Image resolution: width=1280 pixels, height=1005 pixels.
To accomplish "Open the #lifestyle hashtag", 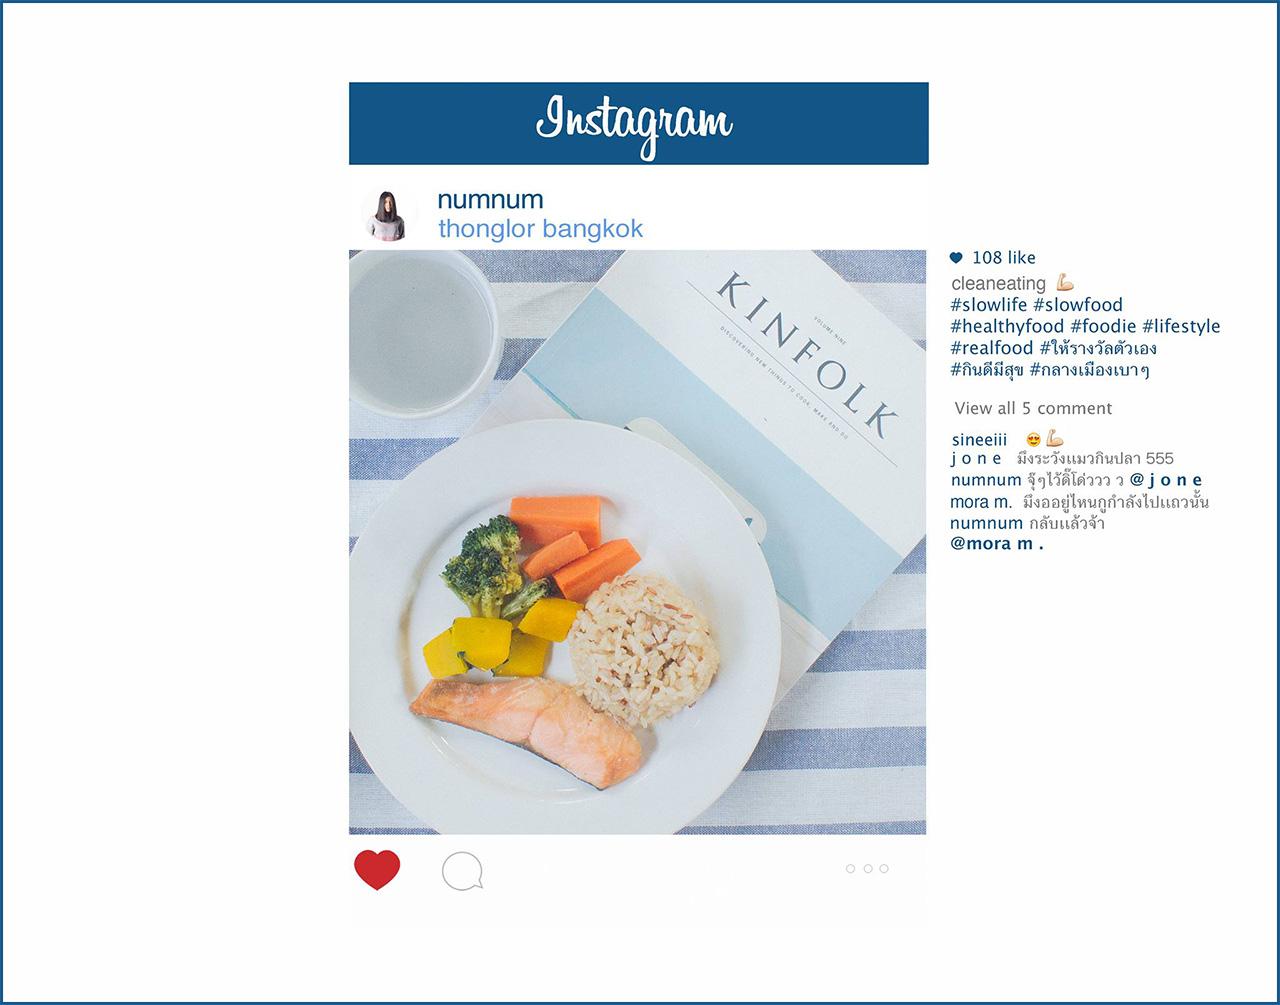I will [1181, 327].
